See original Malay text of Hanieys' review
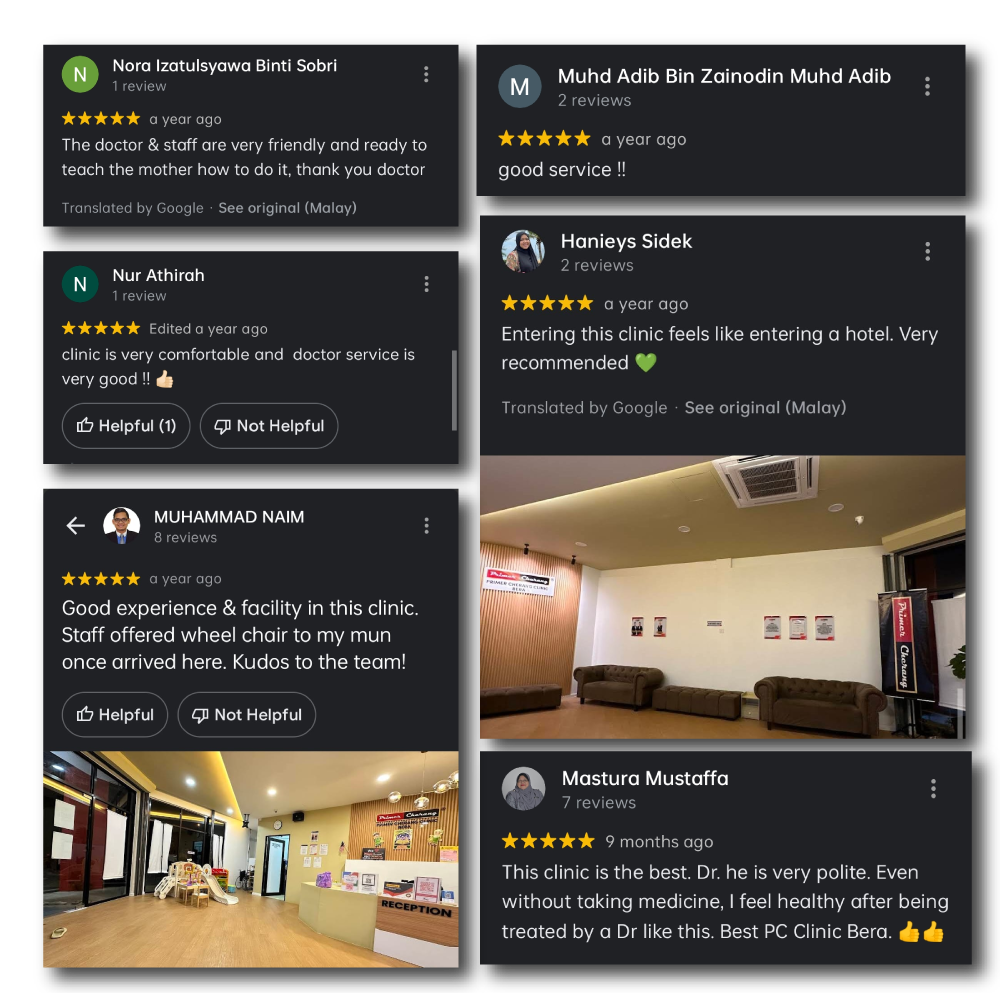 click(765, 408)
